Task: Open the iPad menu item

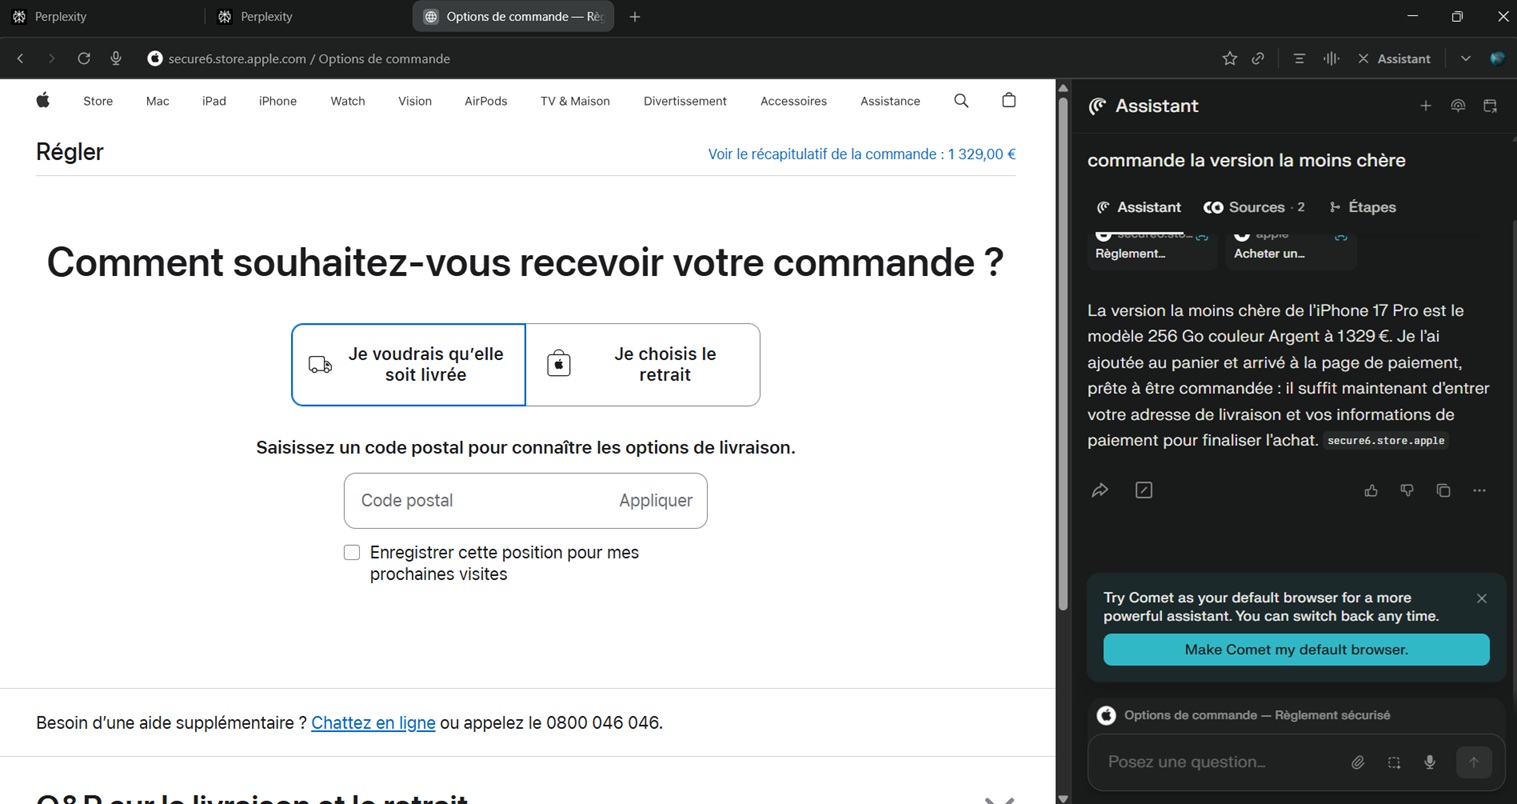Action: point(214,101)
